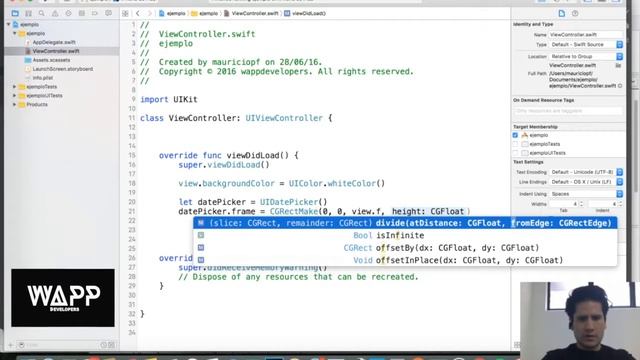
Task: Toggle ejemplo target membership checkbox
Action: (515, 135)
